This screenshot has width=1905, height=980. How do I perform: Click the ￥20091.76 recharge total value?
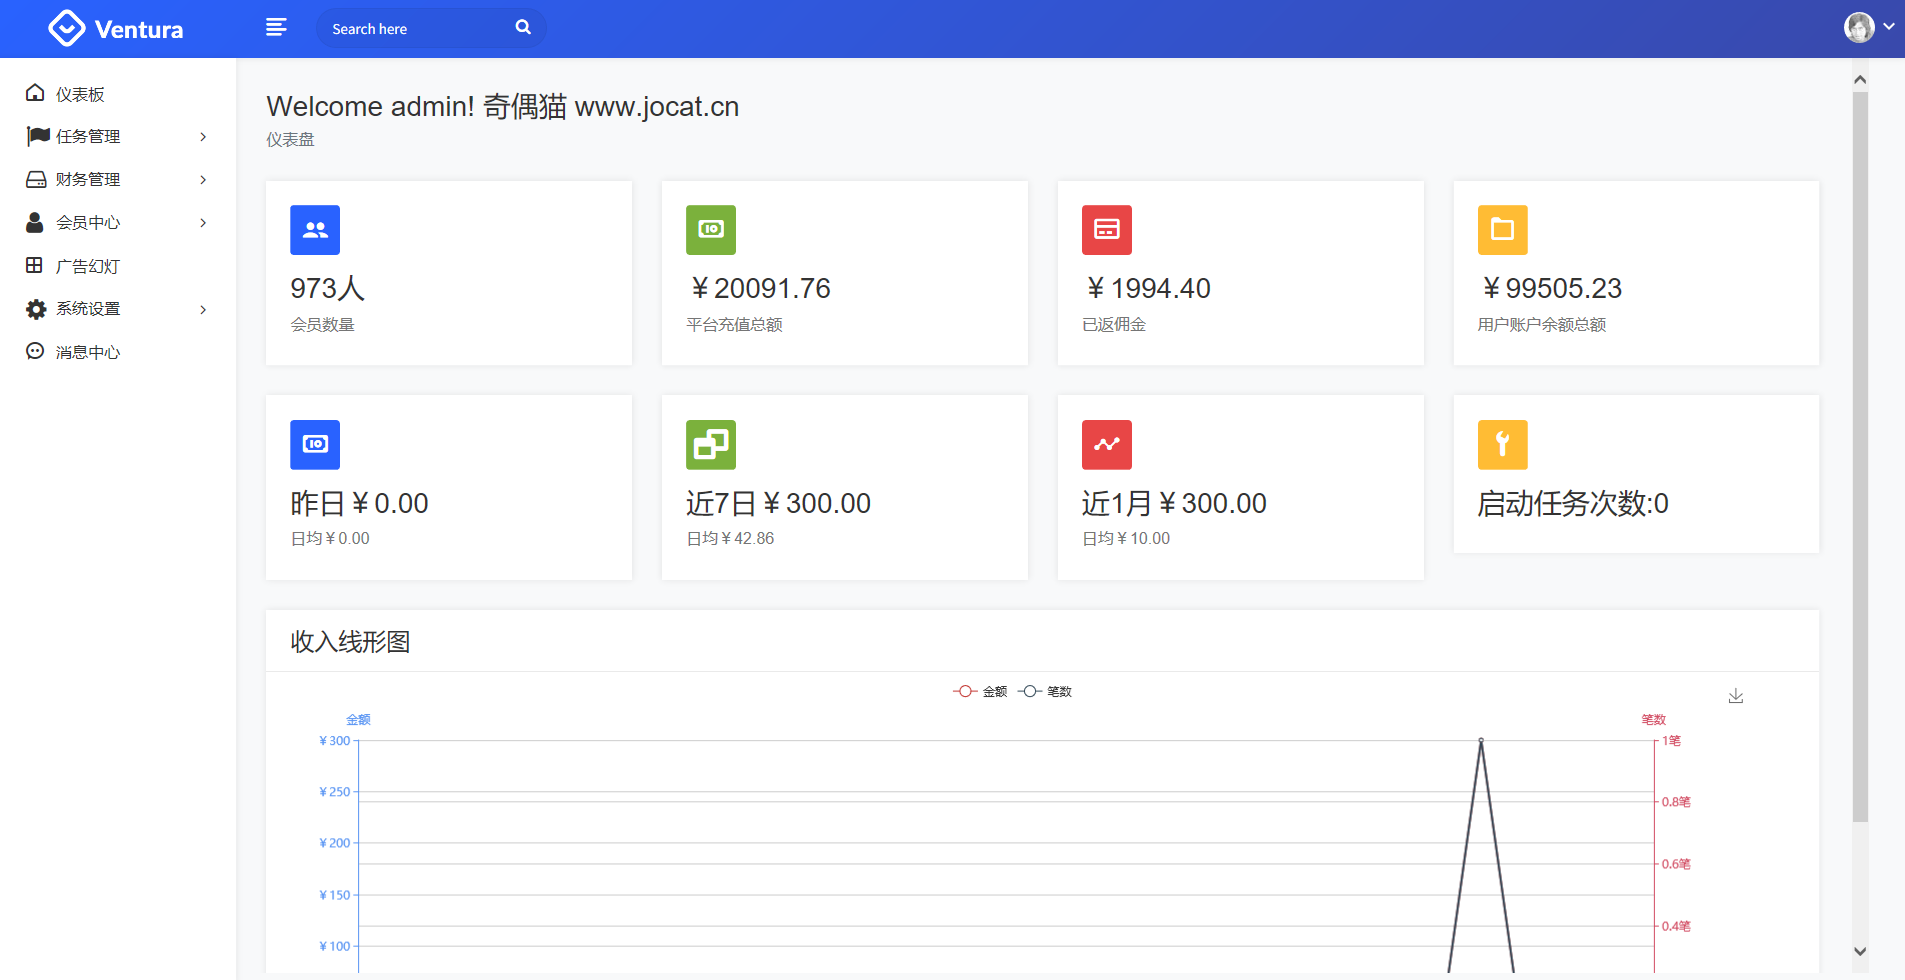[x=759, y=288]
